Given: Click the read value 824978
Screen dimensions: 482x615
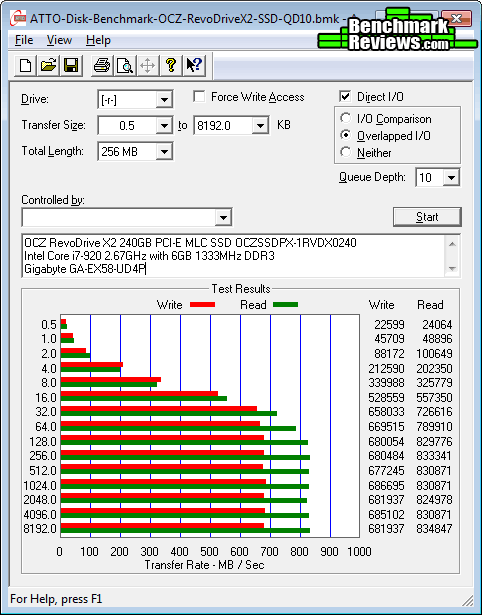Looking at the screenshot, I should pyautogui.click(x=434, y=500).
